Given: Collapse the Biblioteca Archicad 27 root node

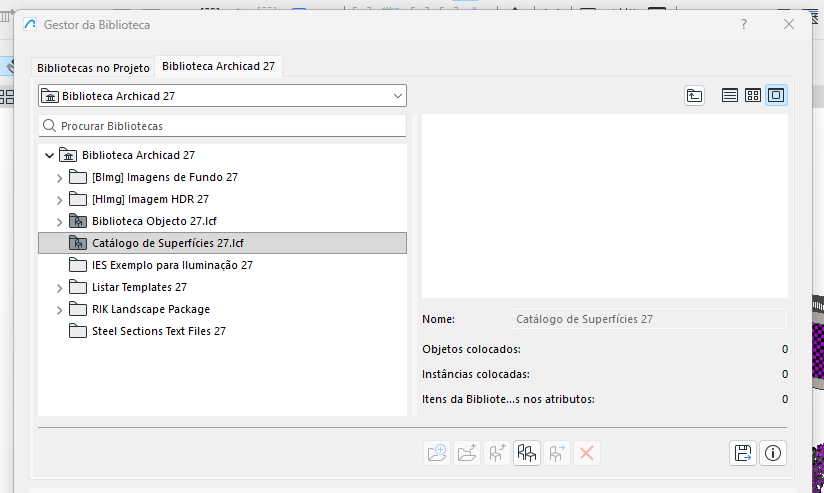Looking at the screenshot, I should (x=49, y=156).
